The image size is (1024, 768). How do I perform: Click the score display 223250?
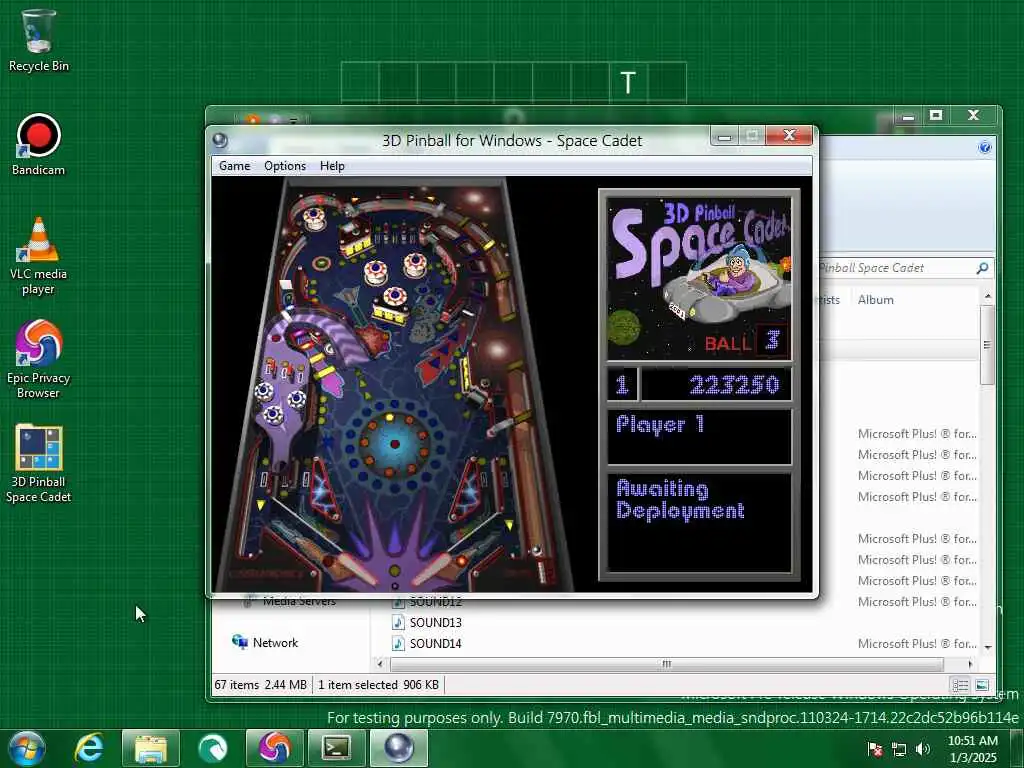point(717,385)
